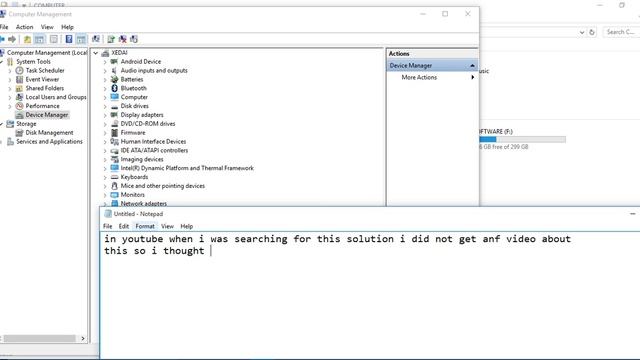
Task: Expand Task Scheduler in left tree
Action: 10,71
